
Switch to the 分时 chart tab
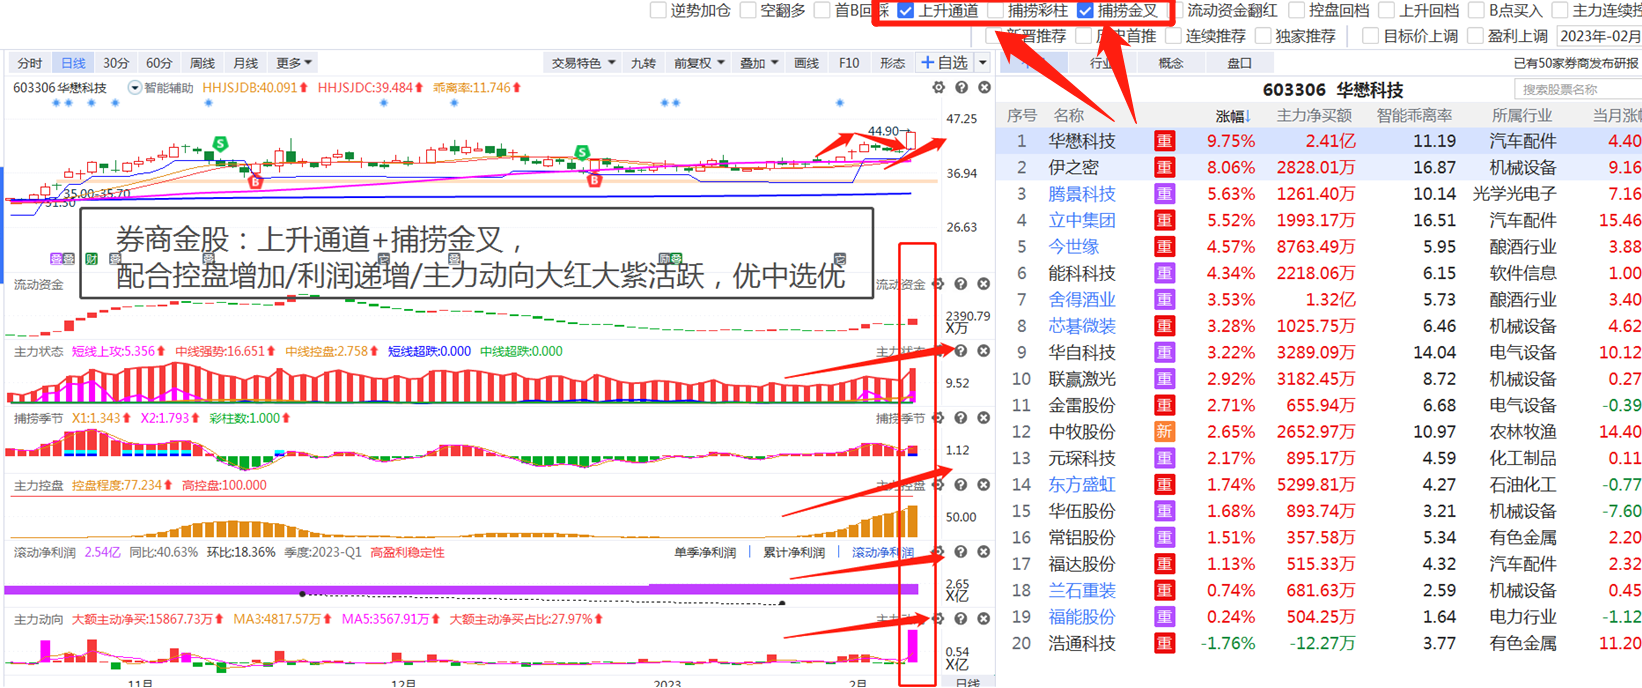click(30, 63)
